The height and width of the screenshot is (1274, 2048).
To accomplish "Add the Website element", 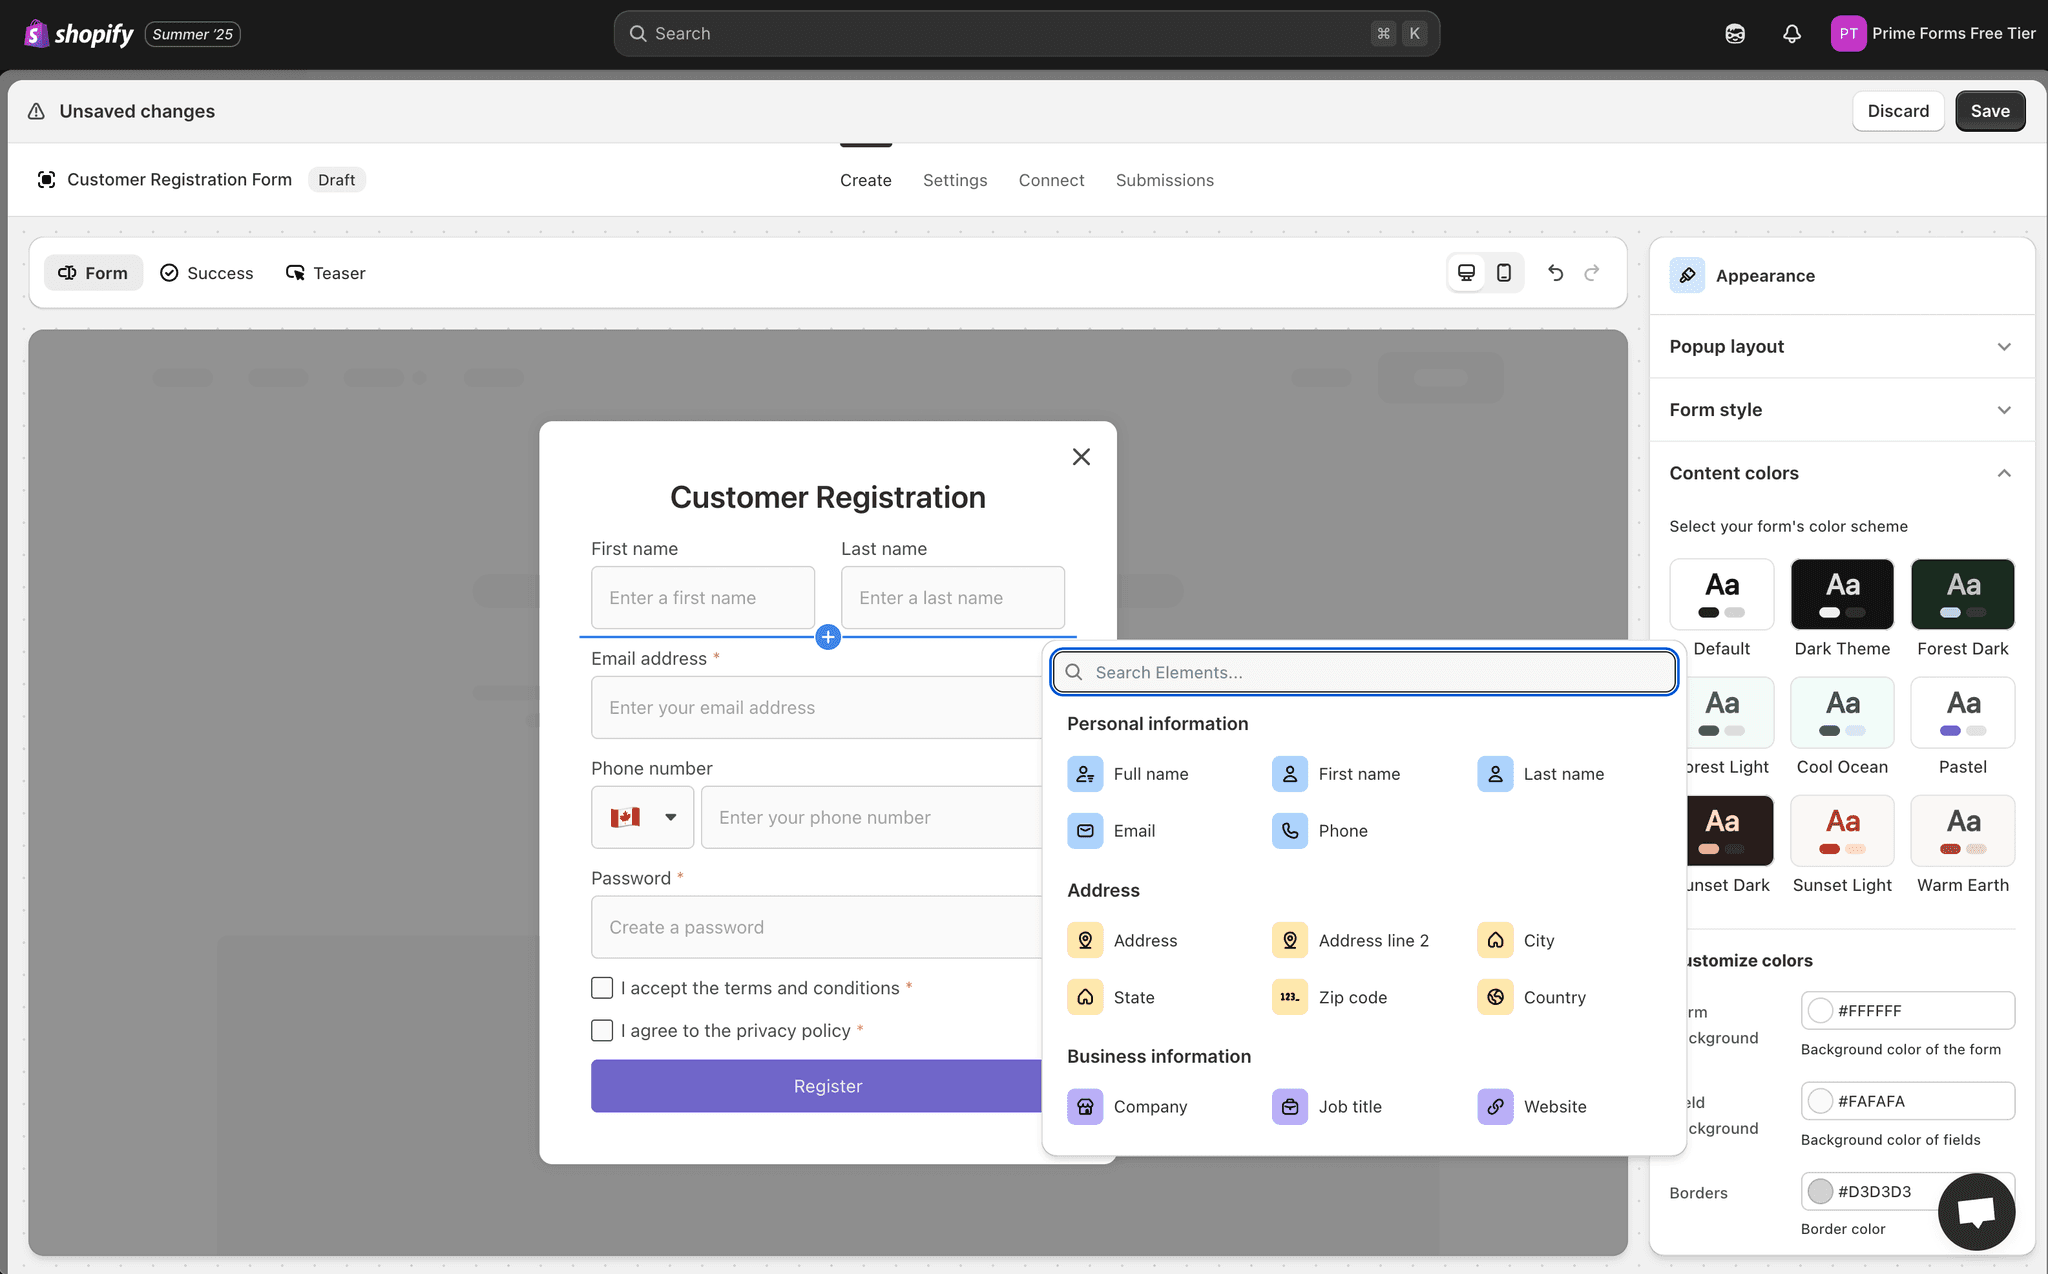I will pyautogui.click(x=1532, y=1107).
